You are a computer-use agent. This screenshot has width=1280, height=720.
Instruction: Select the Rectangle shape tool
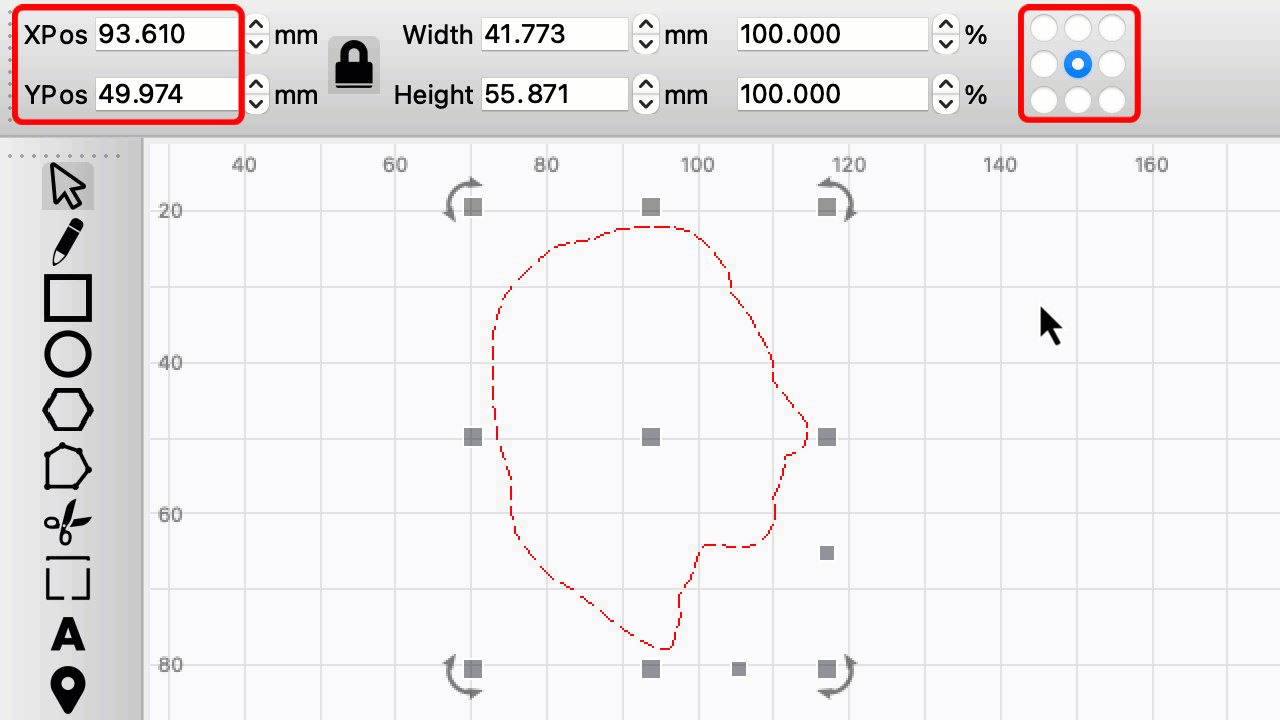click(x=68, y=298)
